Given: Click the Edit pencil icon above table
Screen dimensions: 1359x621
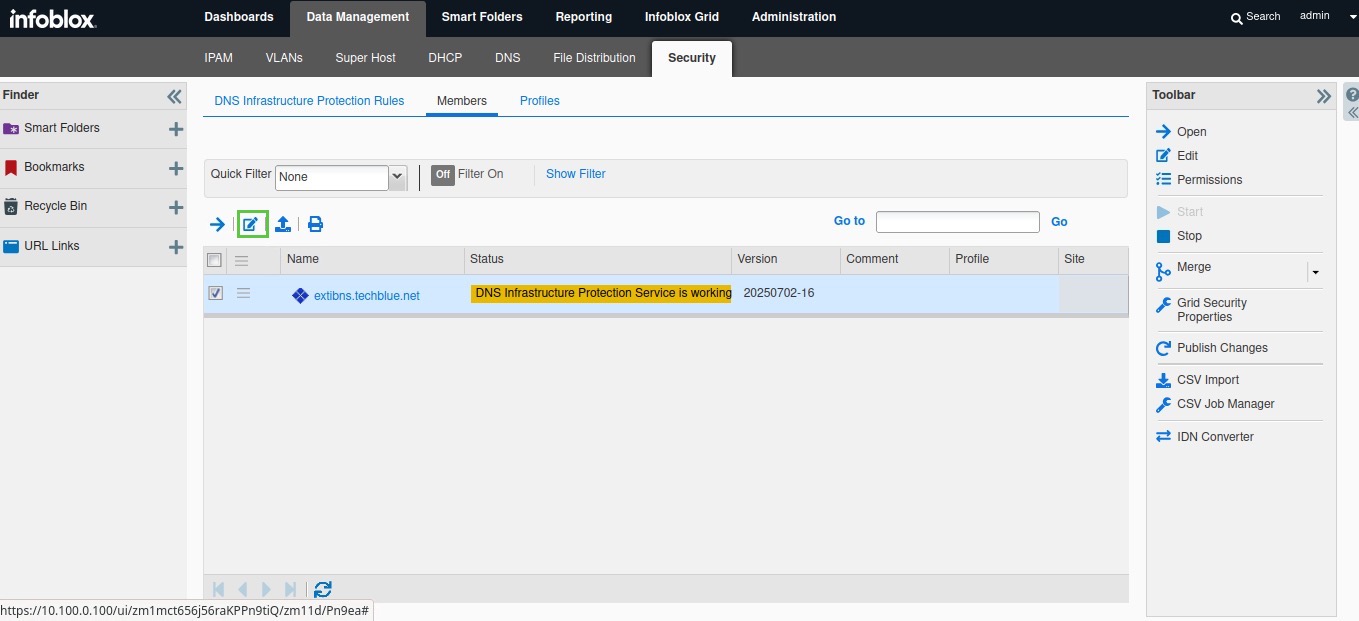Looking at the screenshot, I should click(x=251, y=224).
